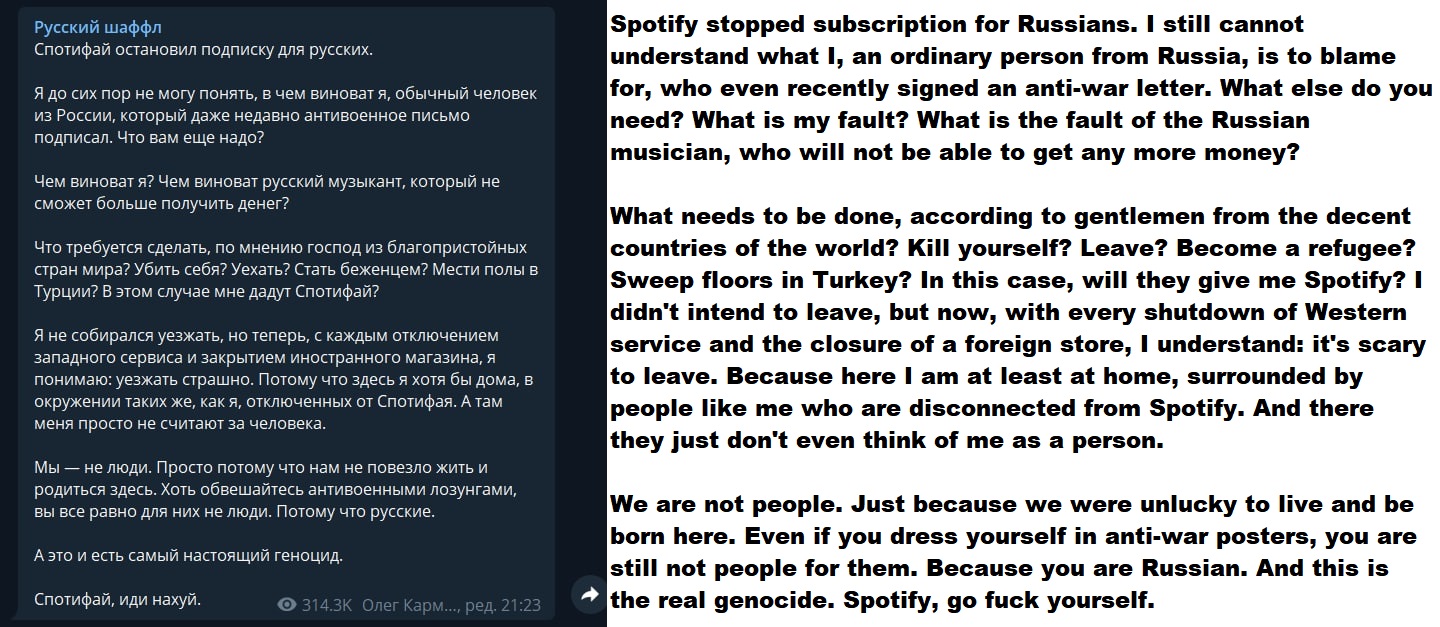Click the last Russian line Спотифай, иди…
Screen dimensions: 1440x627
118,600
